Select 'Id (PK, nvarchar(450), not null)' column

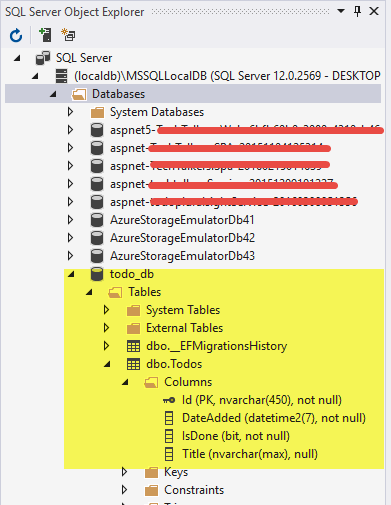[x=262, y=400]
